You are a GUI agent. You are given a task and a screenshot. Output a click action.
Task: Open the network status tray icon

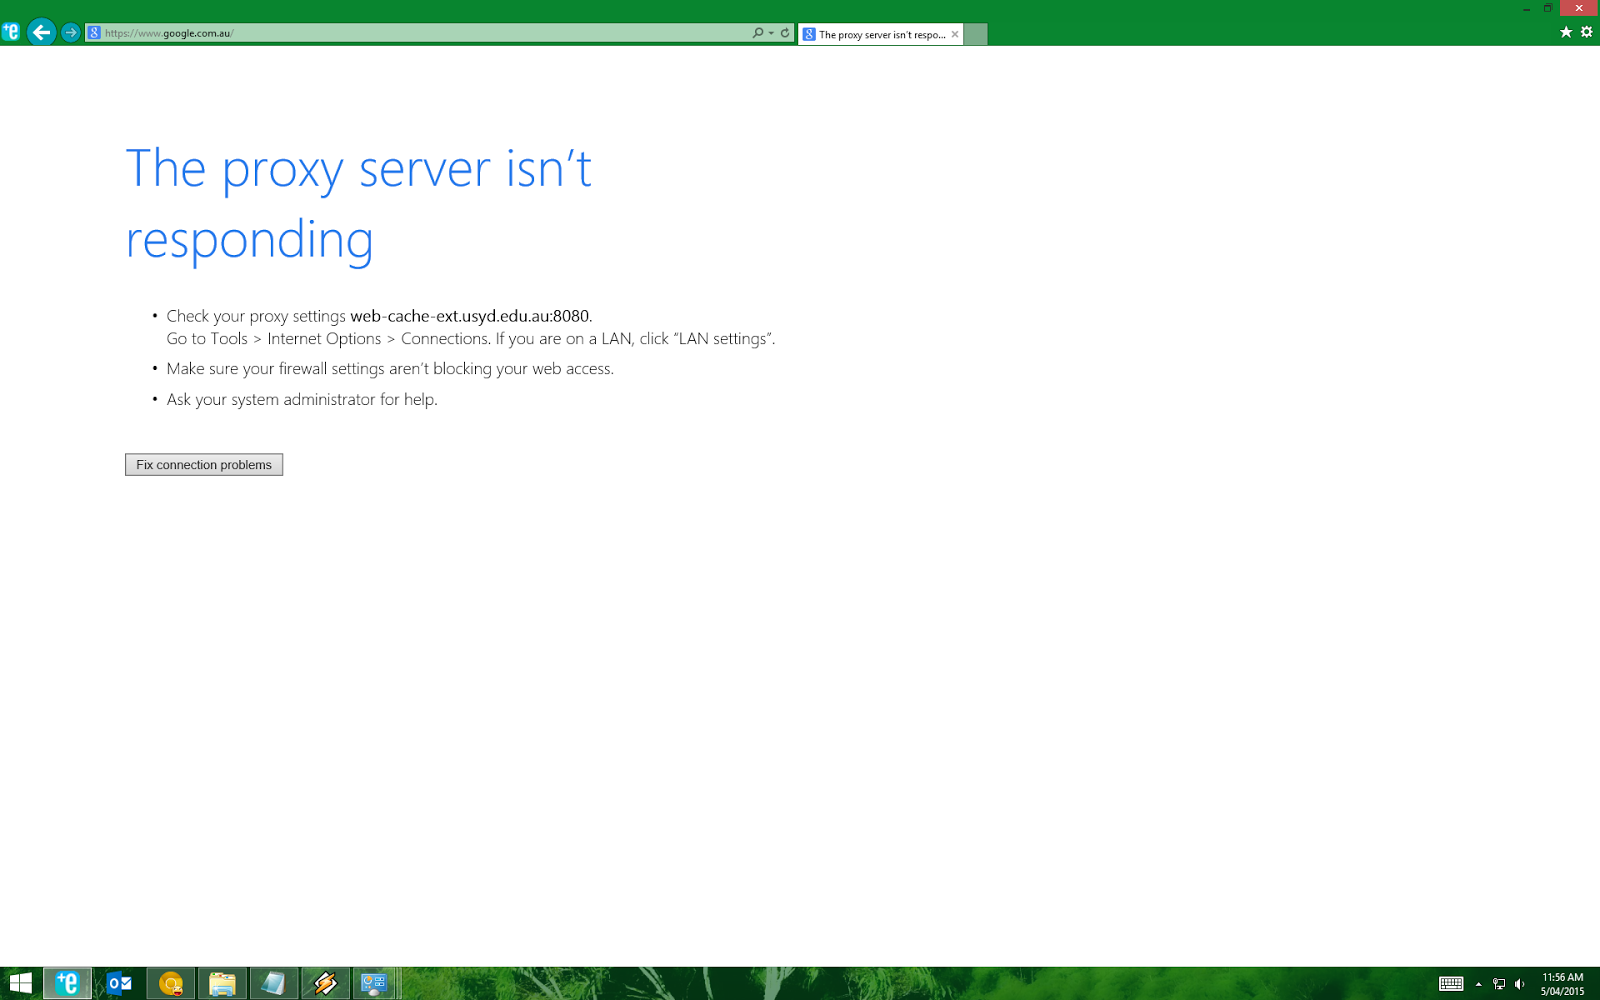(x=1497, y=983)
